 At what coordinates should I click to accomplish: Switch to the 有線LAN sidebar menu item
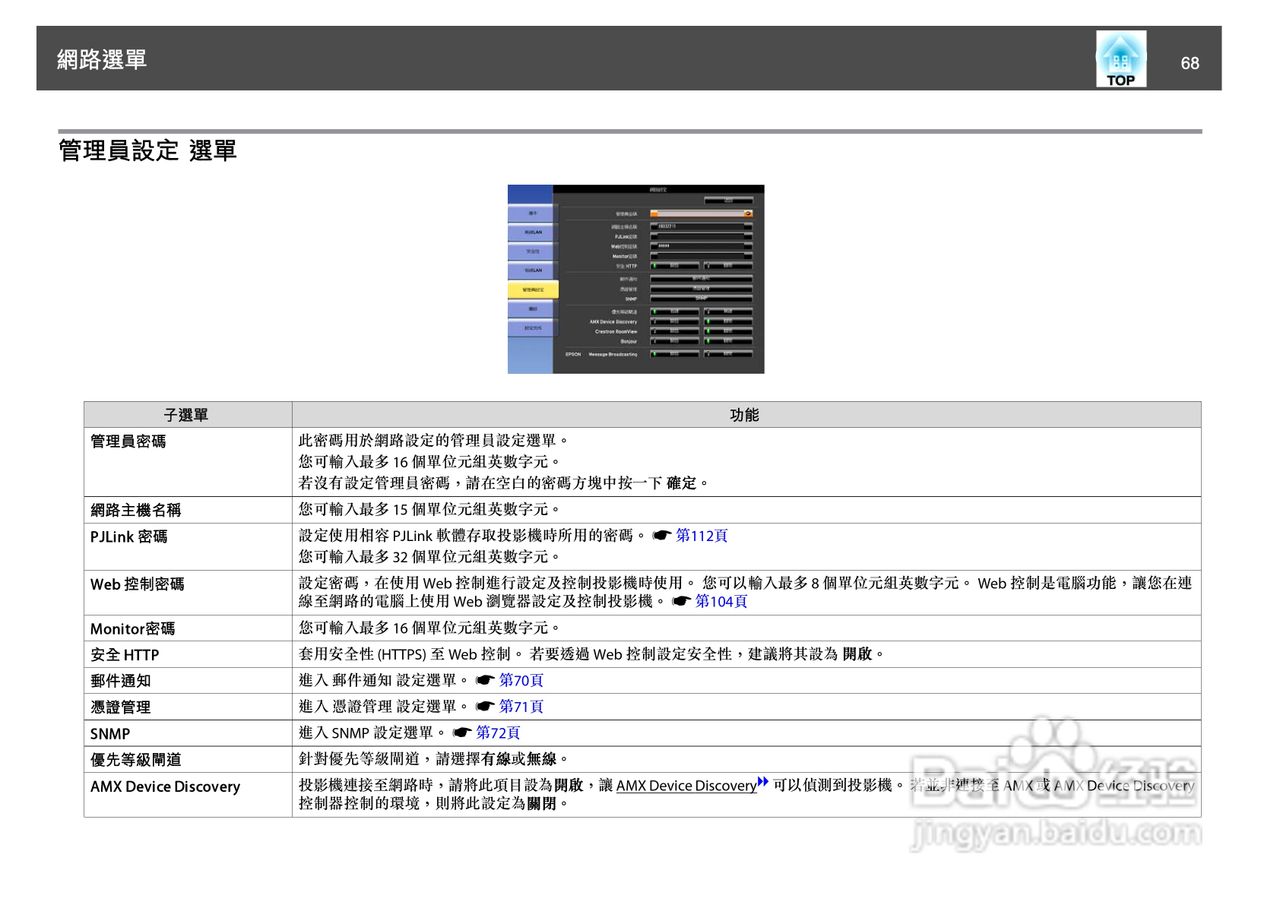point(531,269)
